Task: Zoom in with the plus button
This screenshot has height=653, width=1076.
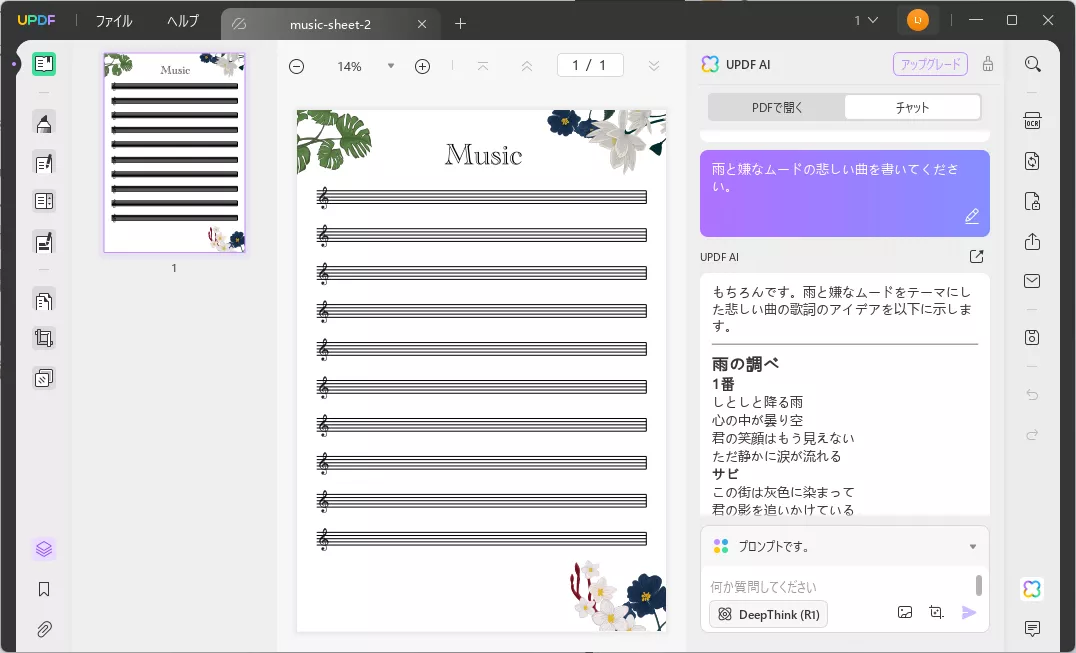Action: 423,67
